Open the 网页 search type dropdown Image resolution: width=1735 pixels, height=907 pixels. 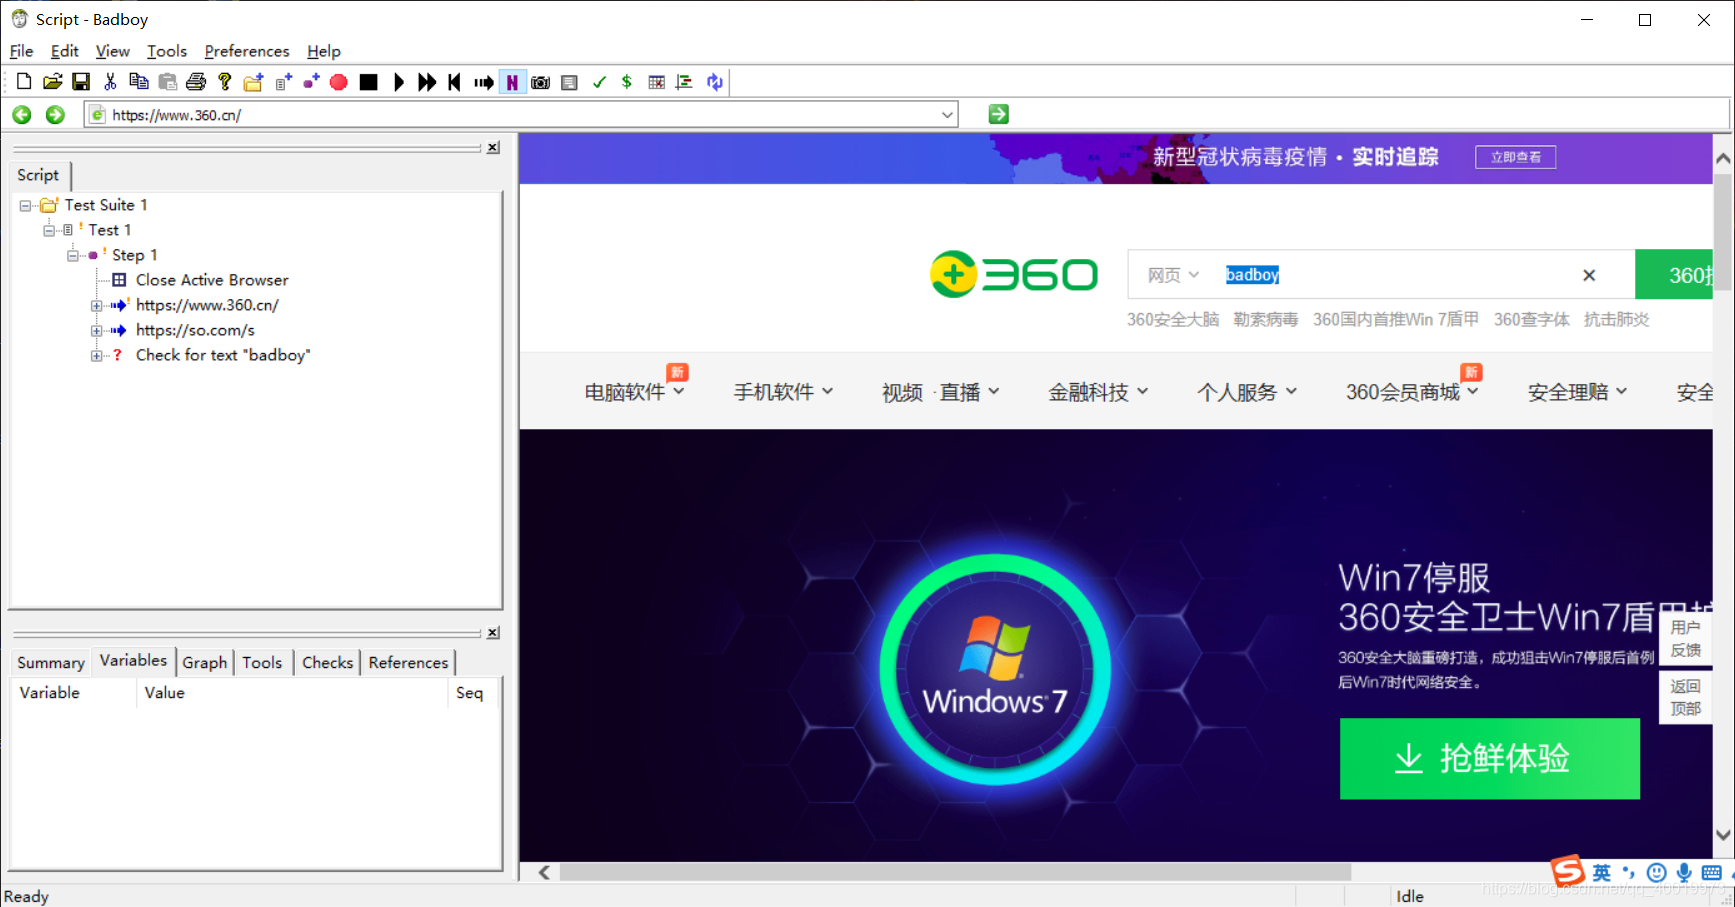(1173, 275)
